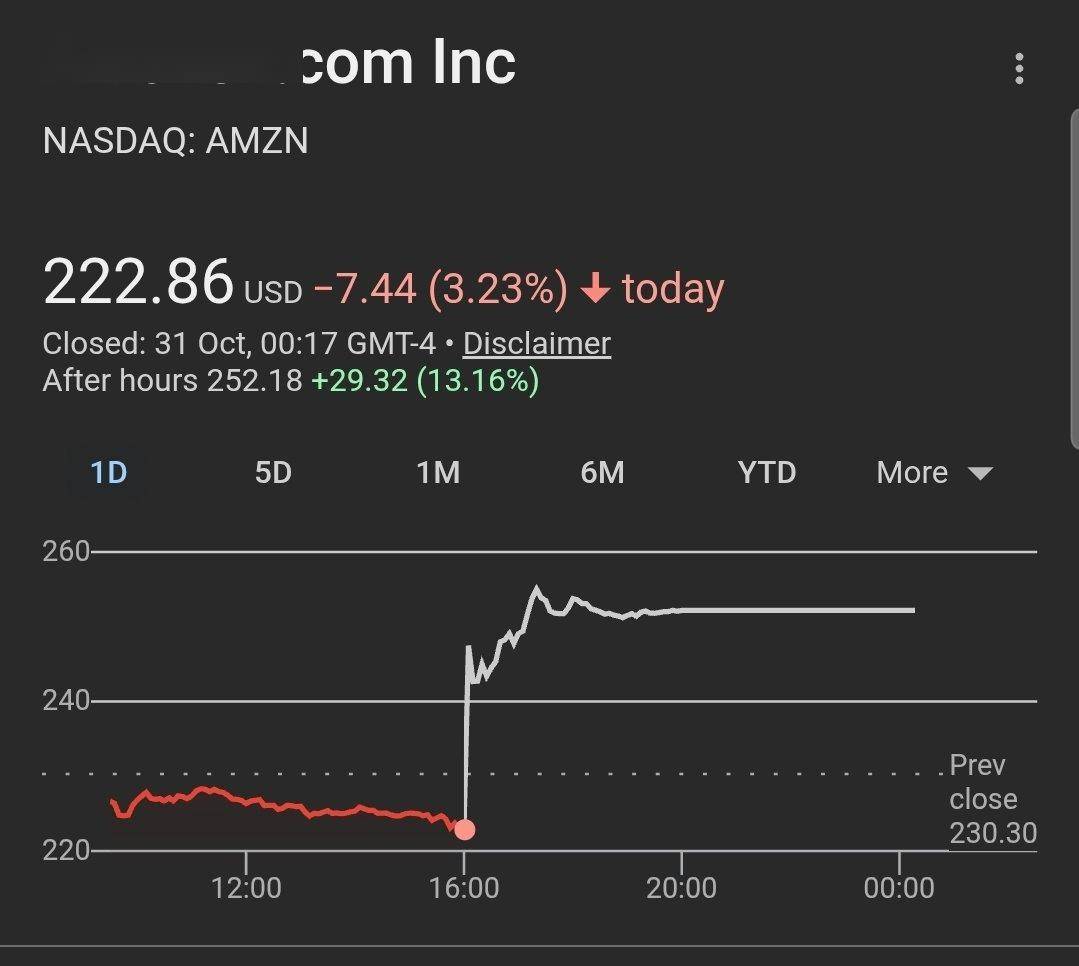Switch to the 5D chart range
Viewport: 1079px width, 966px height.
coord(273,472)
